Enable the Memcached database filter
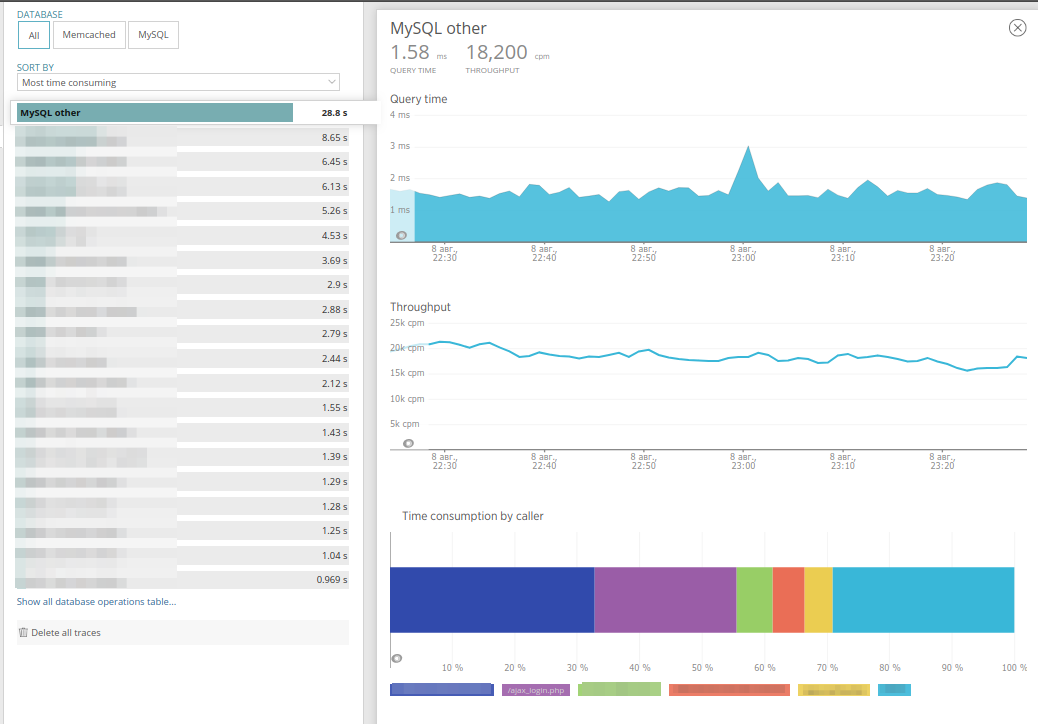The image size is (1038, 724). [x=89, y=34]
